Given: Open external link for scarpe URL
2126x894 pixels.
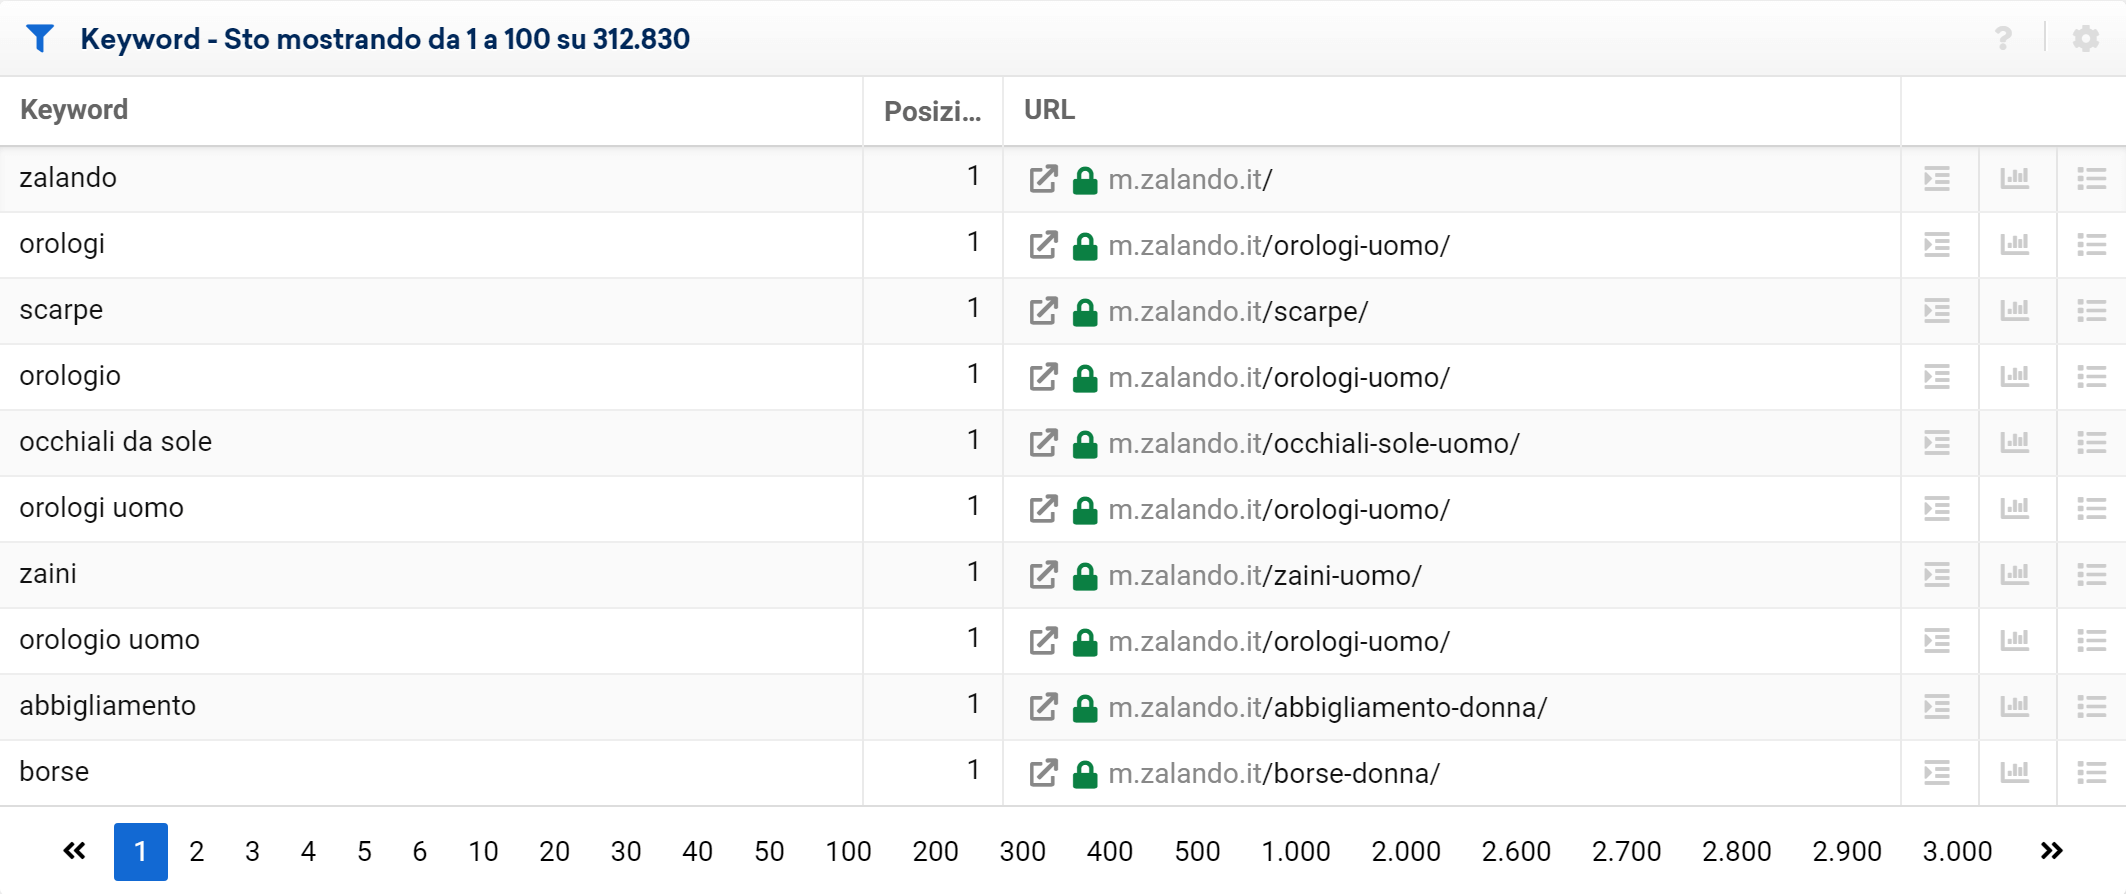Looking at the screenshot, I should (1043, 311).
